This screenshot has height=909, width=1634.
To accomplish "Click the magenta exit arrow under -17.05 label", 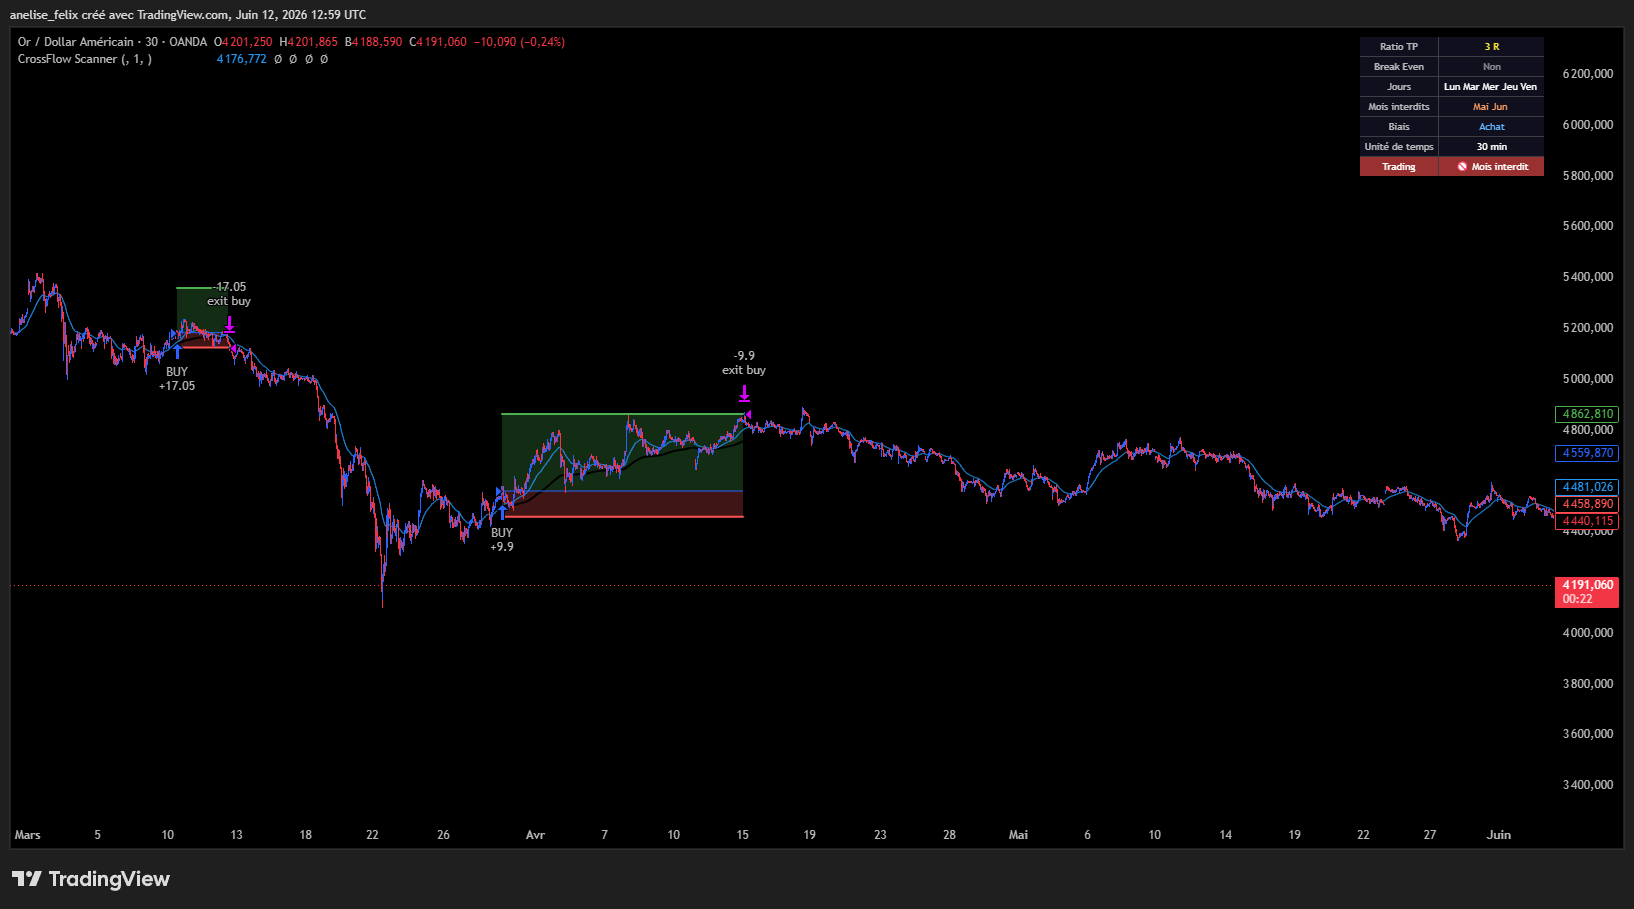I will click(230, 323).
